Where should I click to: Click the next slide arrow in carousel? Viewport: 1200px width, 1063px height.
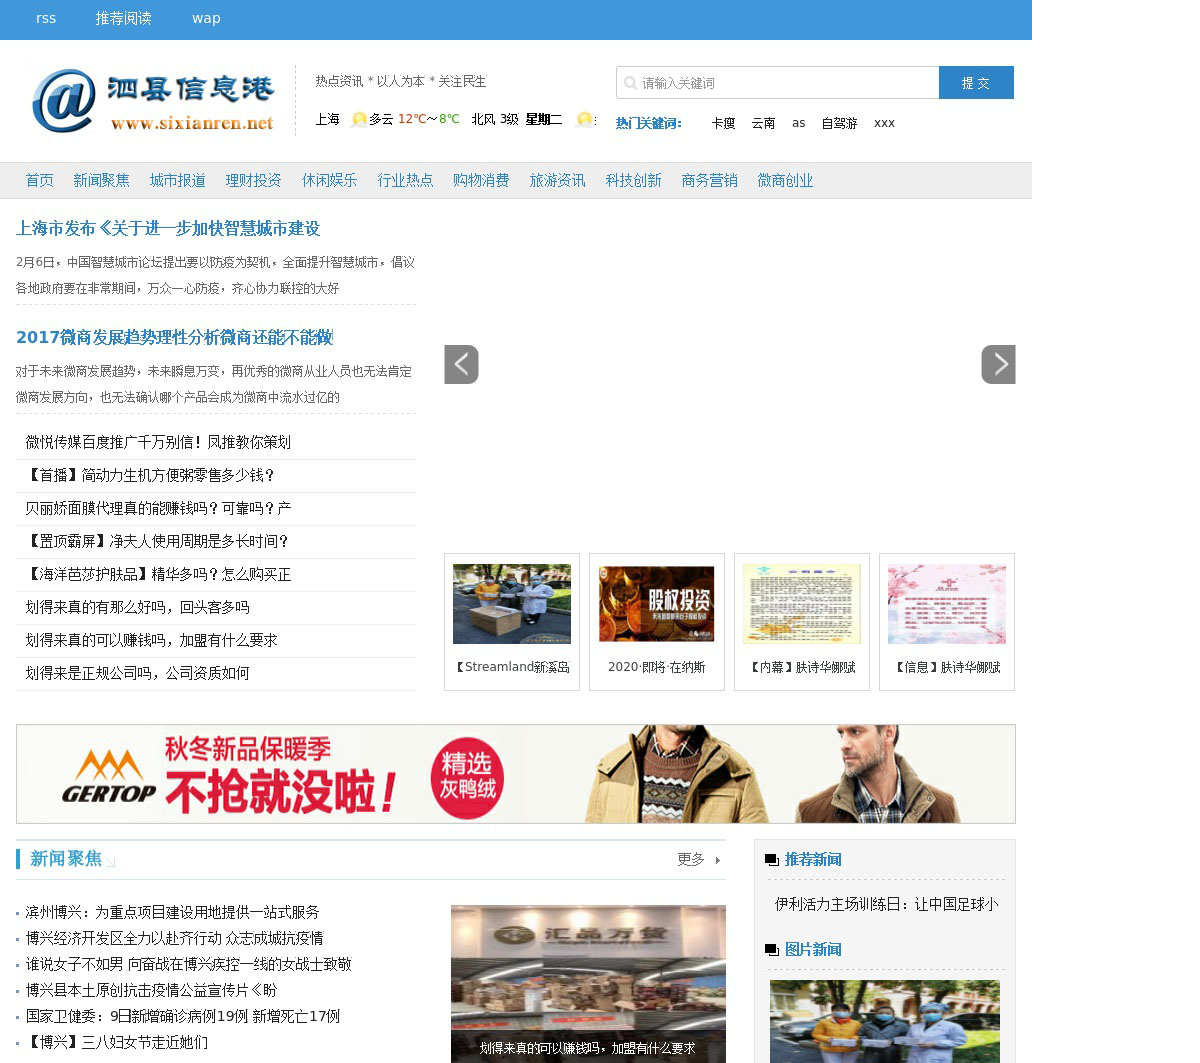pos(998,364)
